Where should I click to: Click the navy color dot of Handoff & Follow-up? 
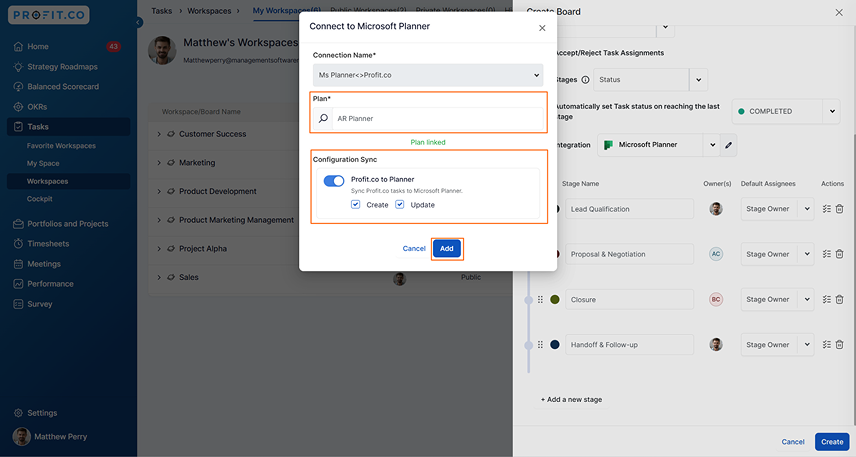[x=555, y=345]
